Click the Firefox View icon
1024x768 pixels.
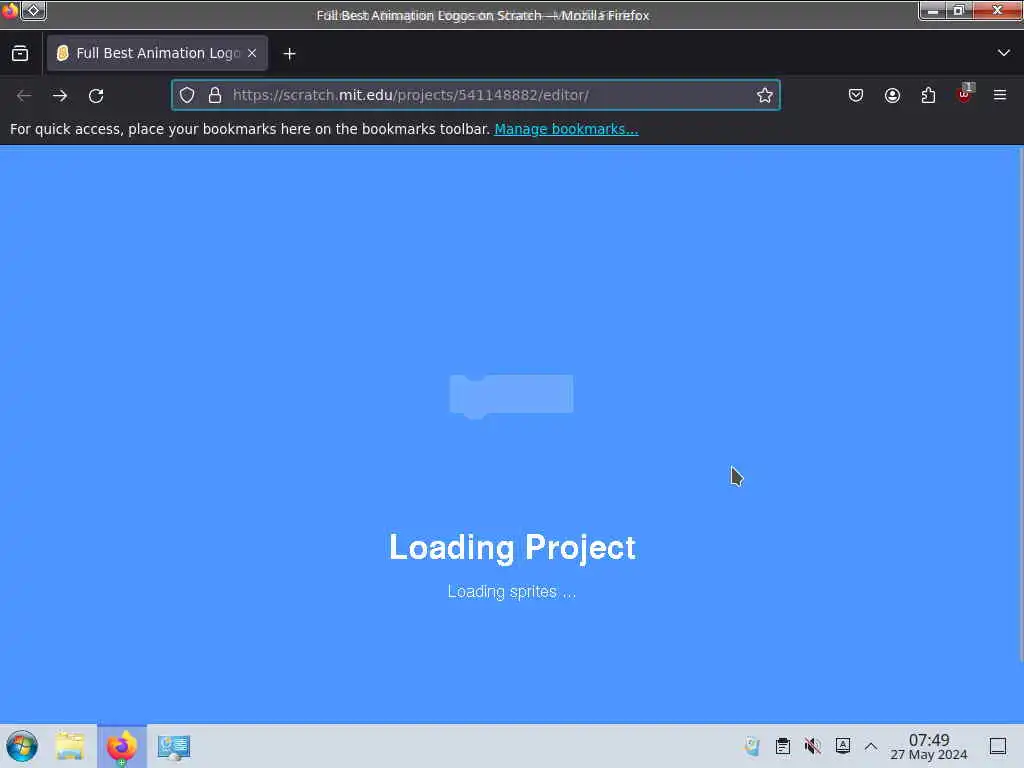(20, 54)
